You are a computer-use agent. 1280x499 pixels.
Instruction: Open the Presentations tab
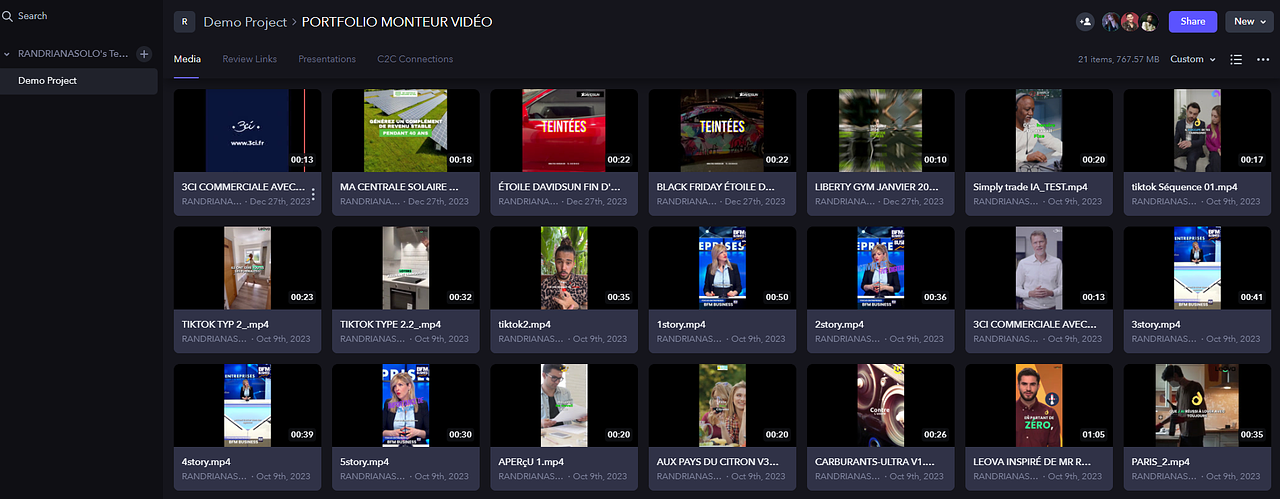point(327,59)
